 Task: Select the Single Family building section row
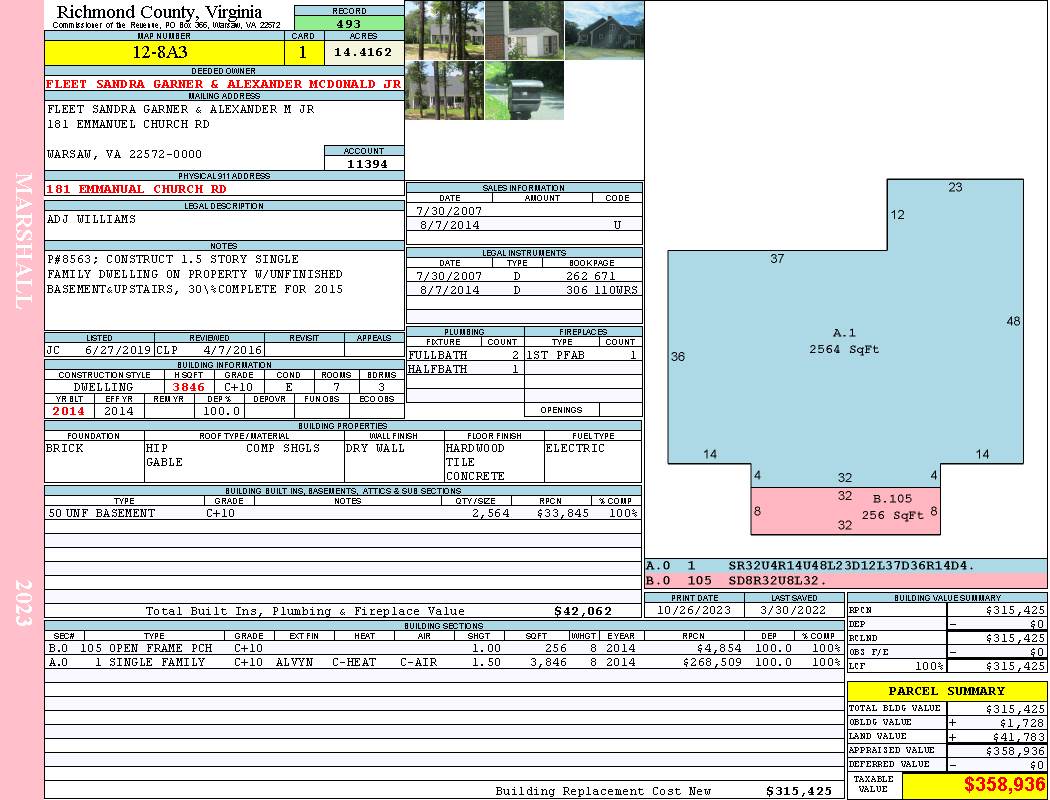(x=442, y=662)
